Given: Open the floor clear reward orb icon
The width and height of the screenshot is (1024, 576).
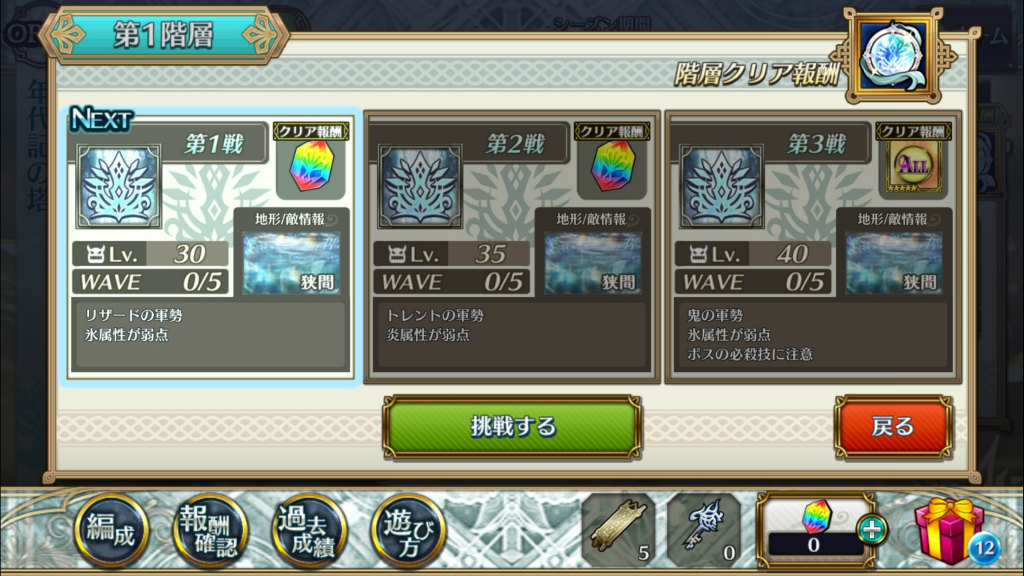Looking at the screenshot, I should (893, 56).
